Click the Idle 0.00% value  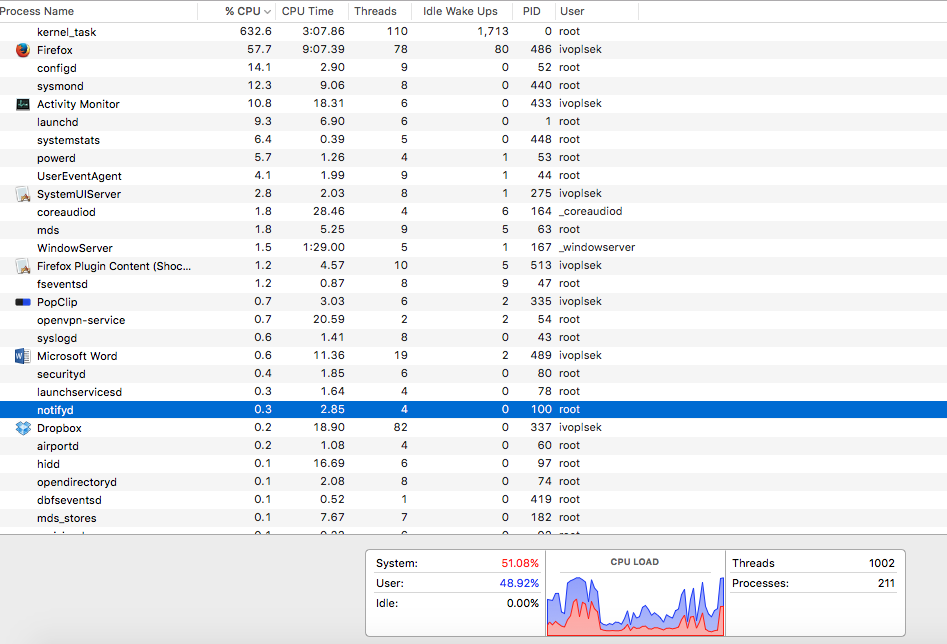(522, 603)
